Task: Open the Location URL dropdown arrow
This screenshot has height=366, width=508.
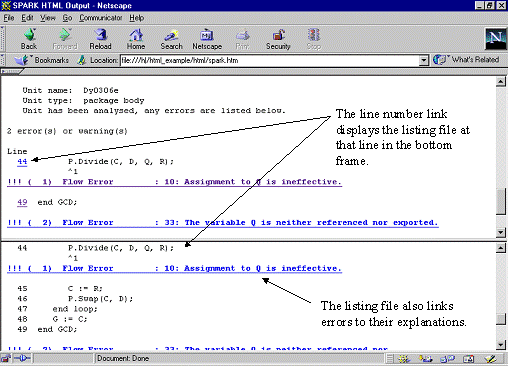Action: click(423, 60)
